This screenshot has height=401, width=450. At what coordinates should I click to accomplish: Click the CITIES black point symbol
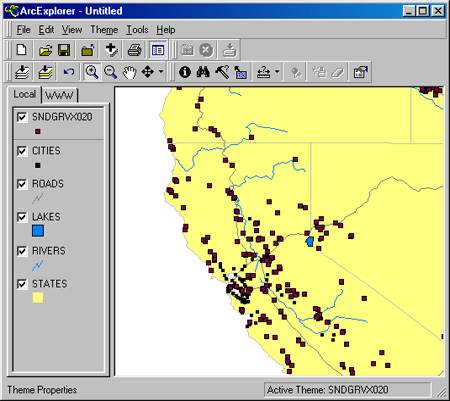[x=38, y=165]
